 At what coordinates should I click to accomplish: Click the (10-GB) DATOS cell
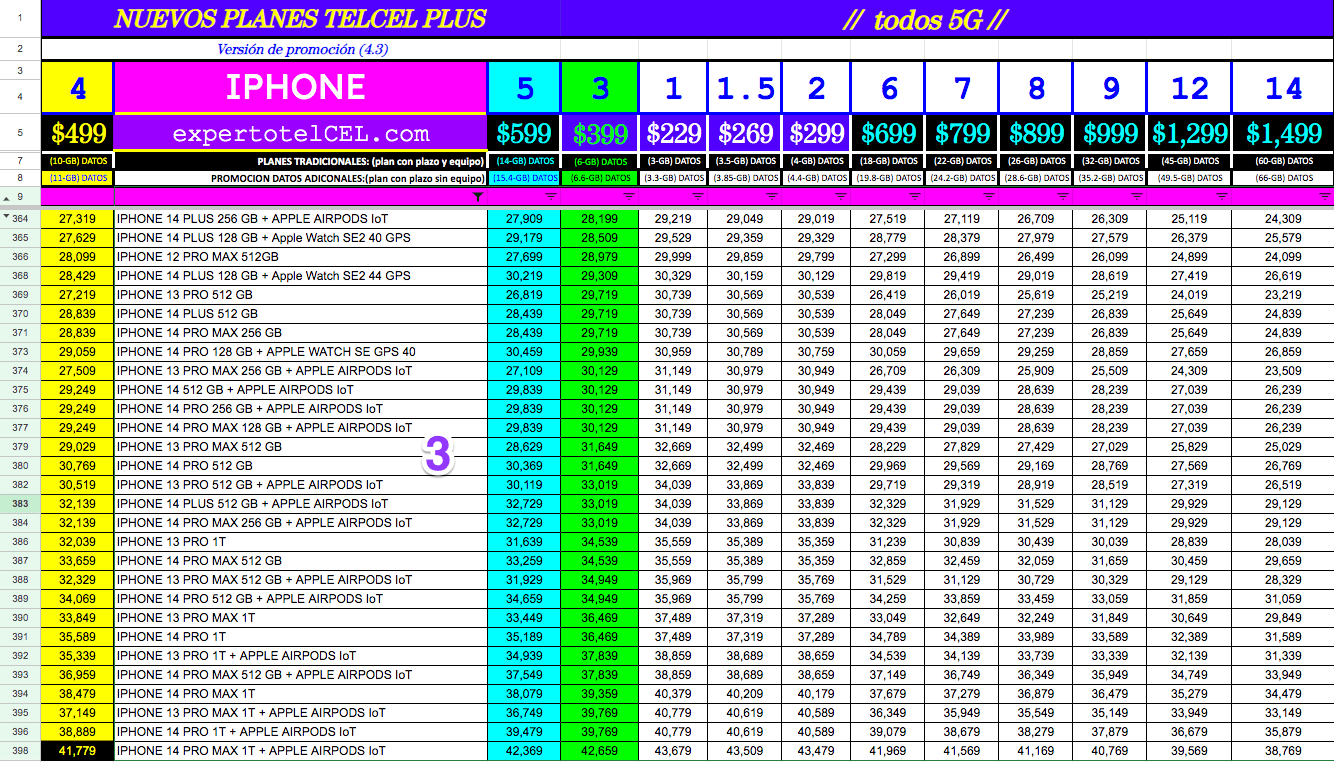(x=78, y=161)
